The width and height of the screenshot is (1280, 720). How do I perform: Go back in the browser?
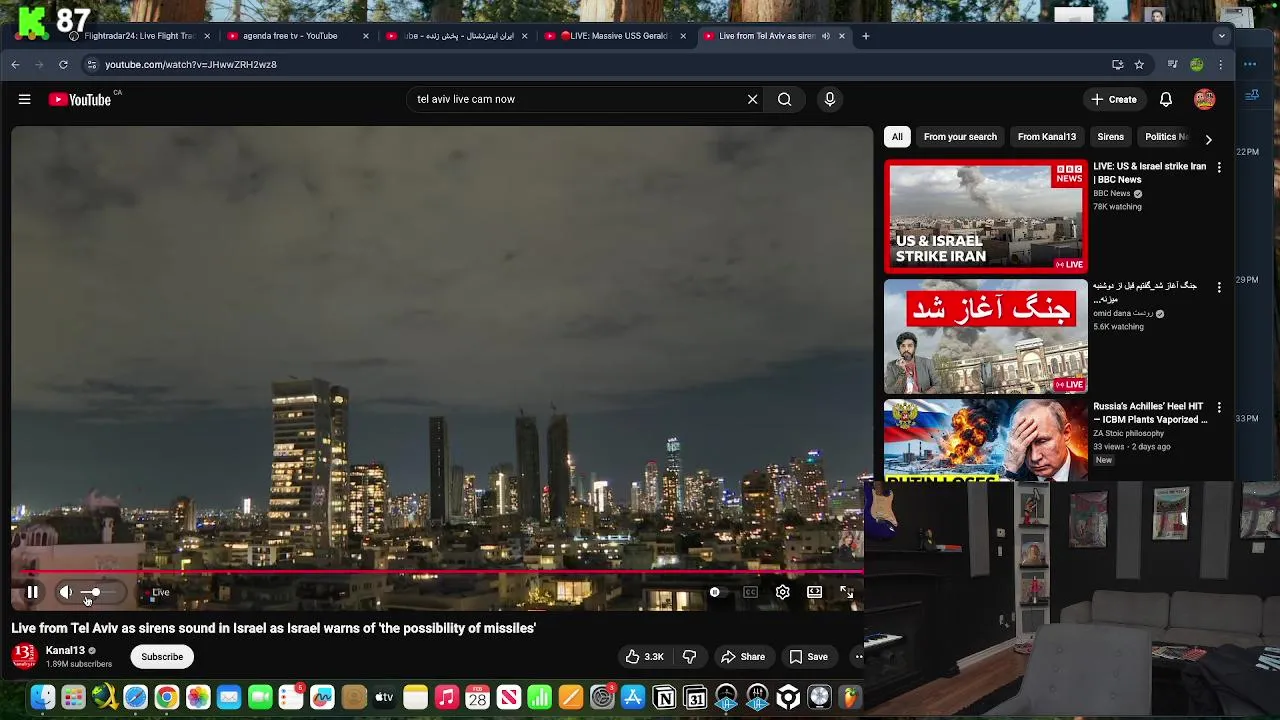point(15,65)
